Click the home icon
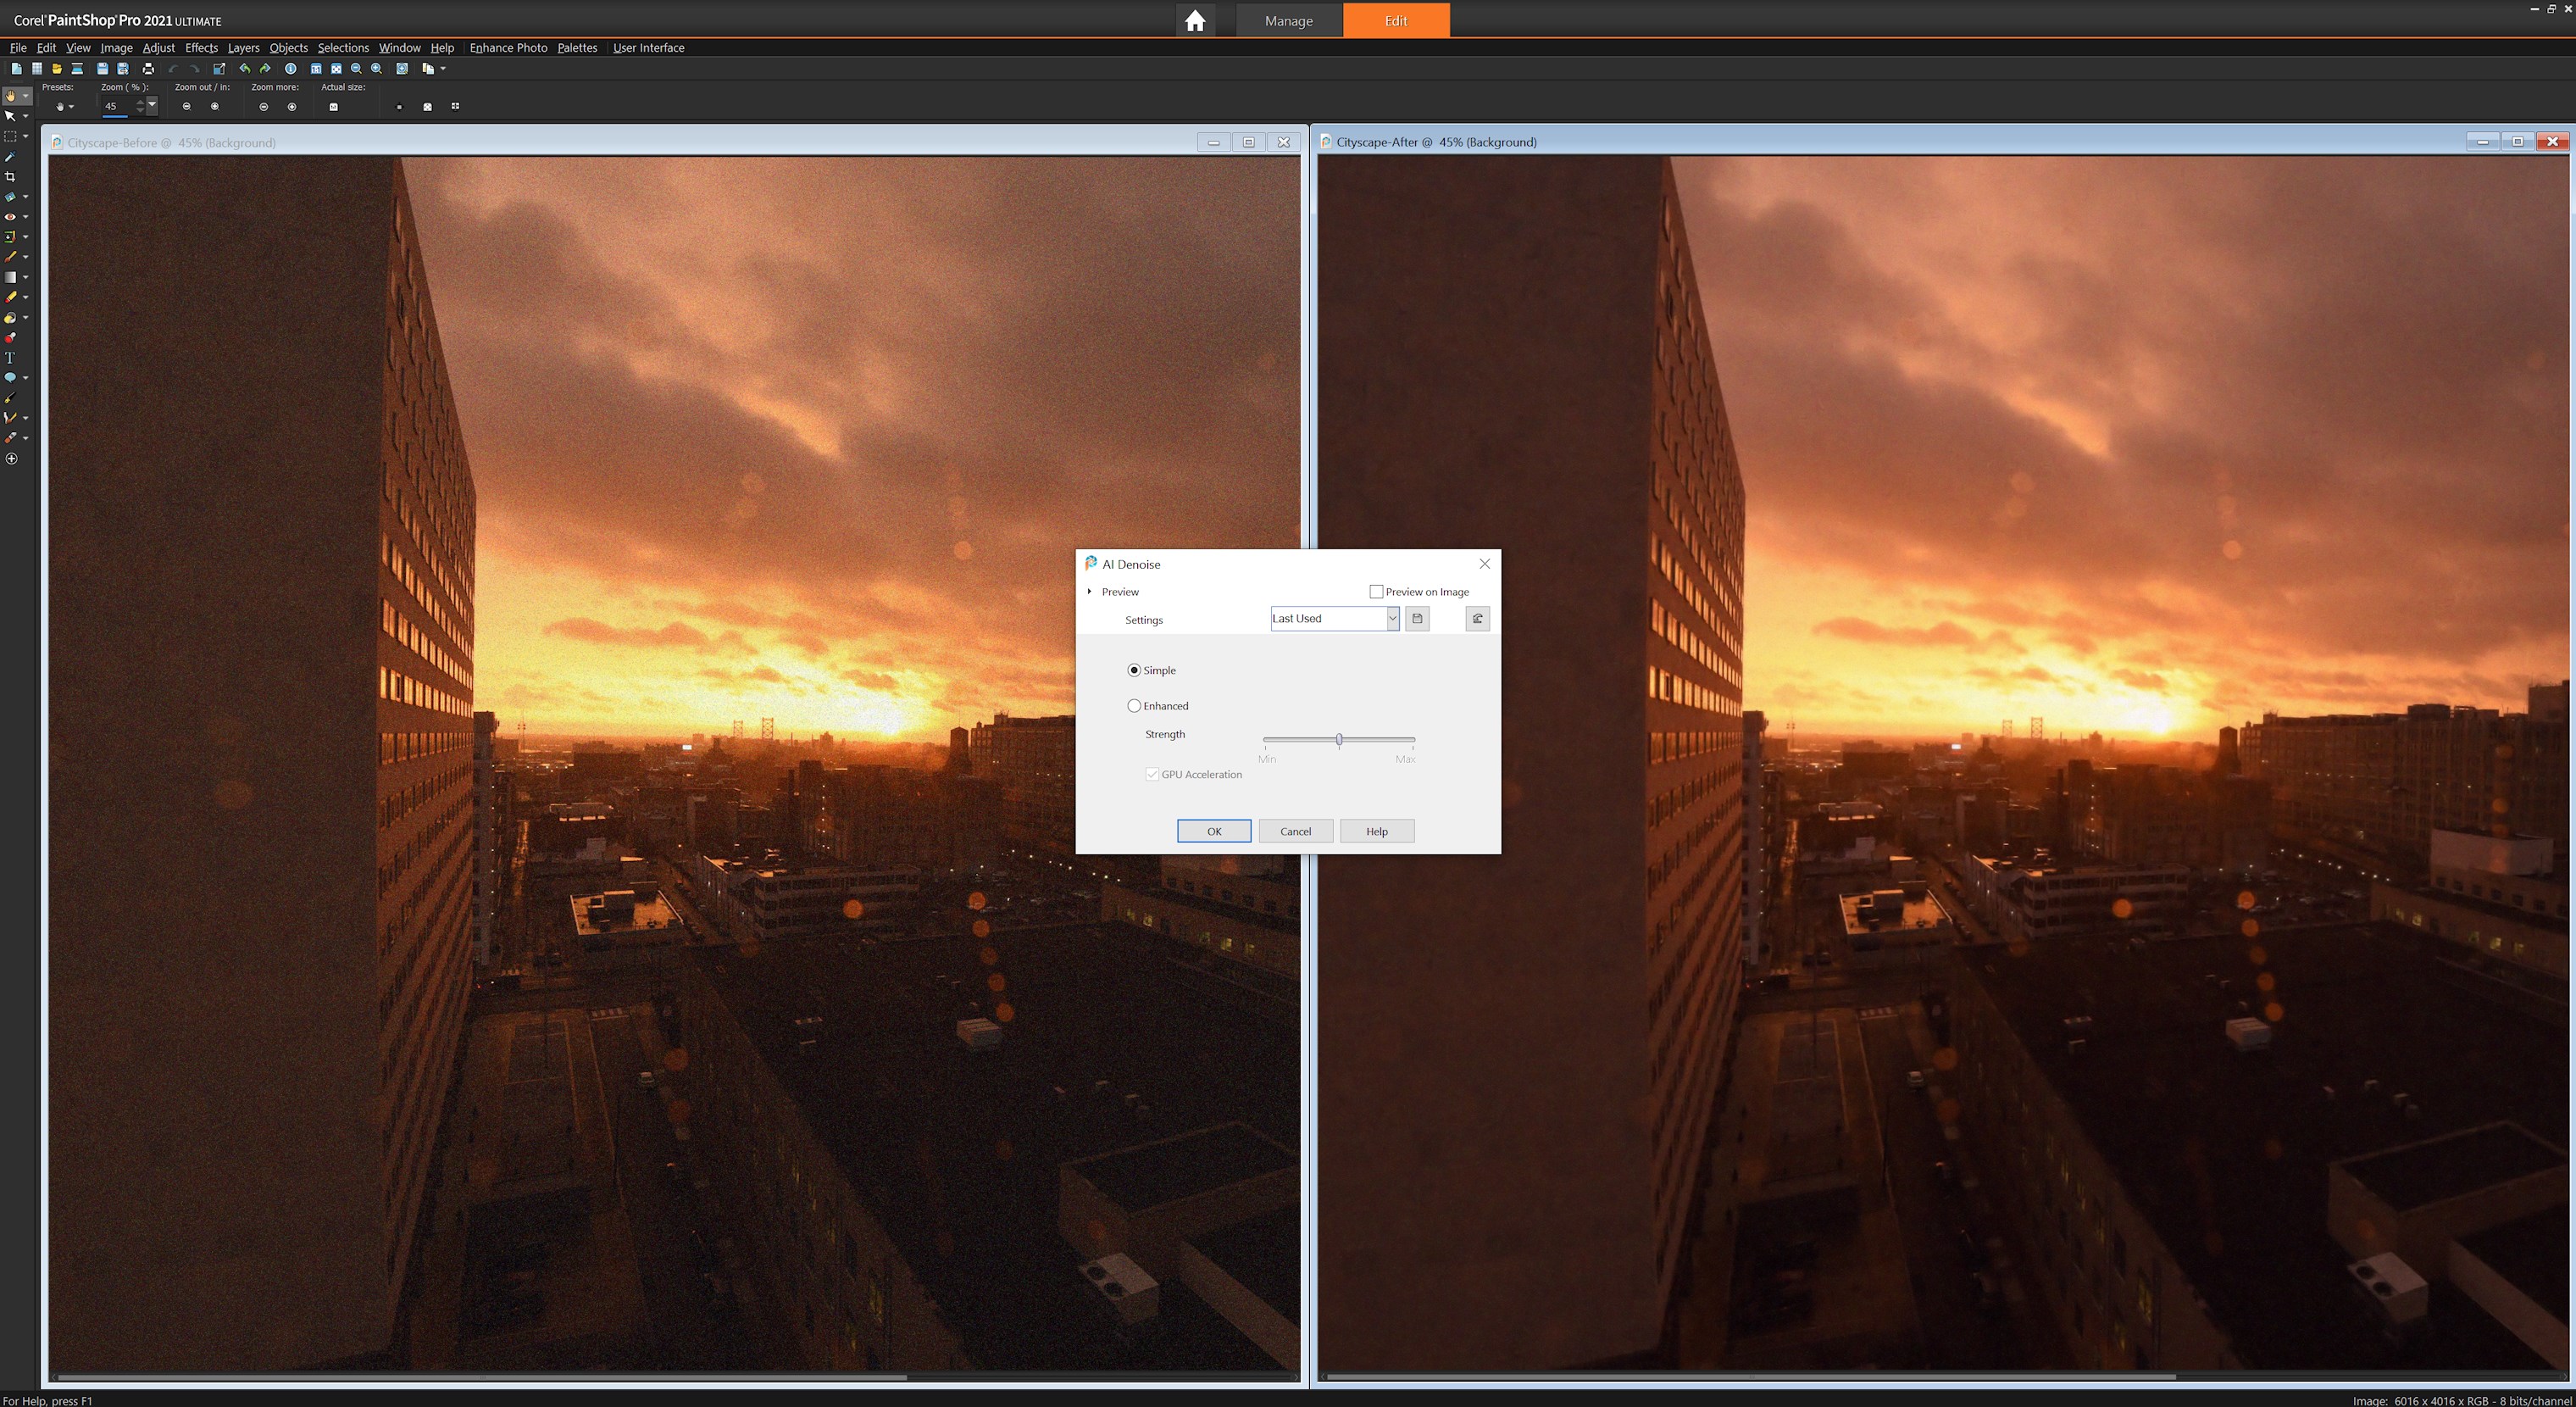The width and height of the screenshot is (2576, 1407). tap(1194, 21)
